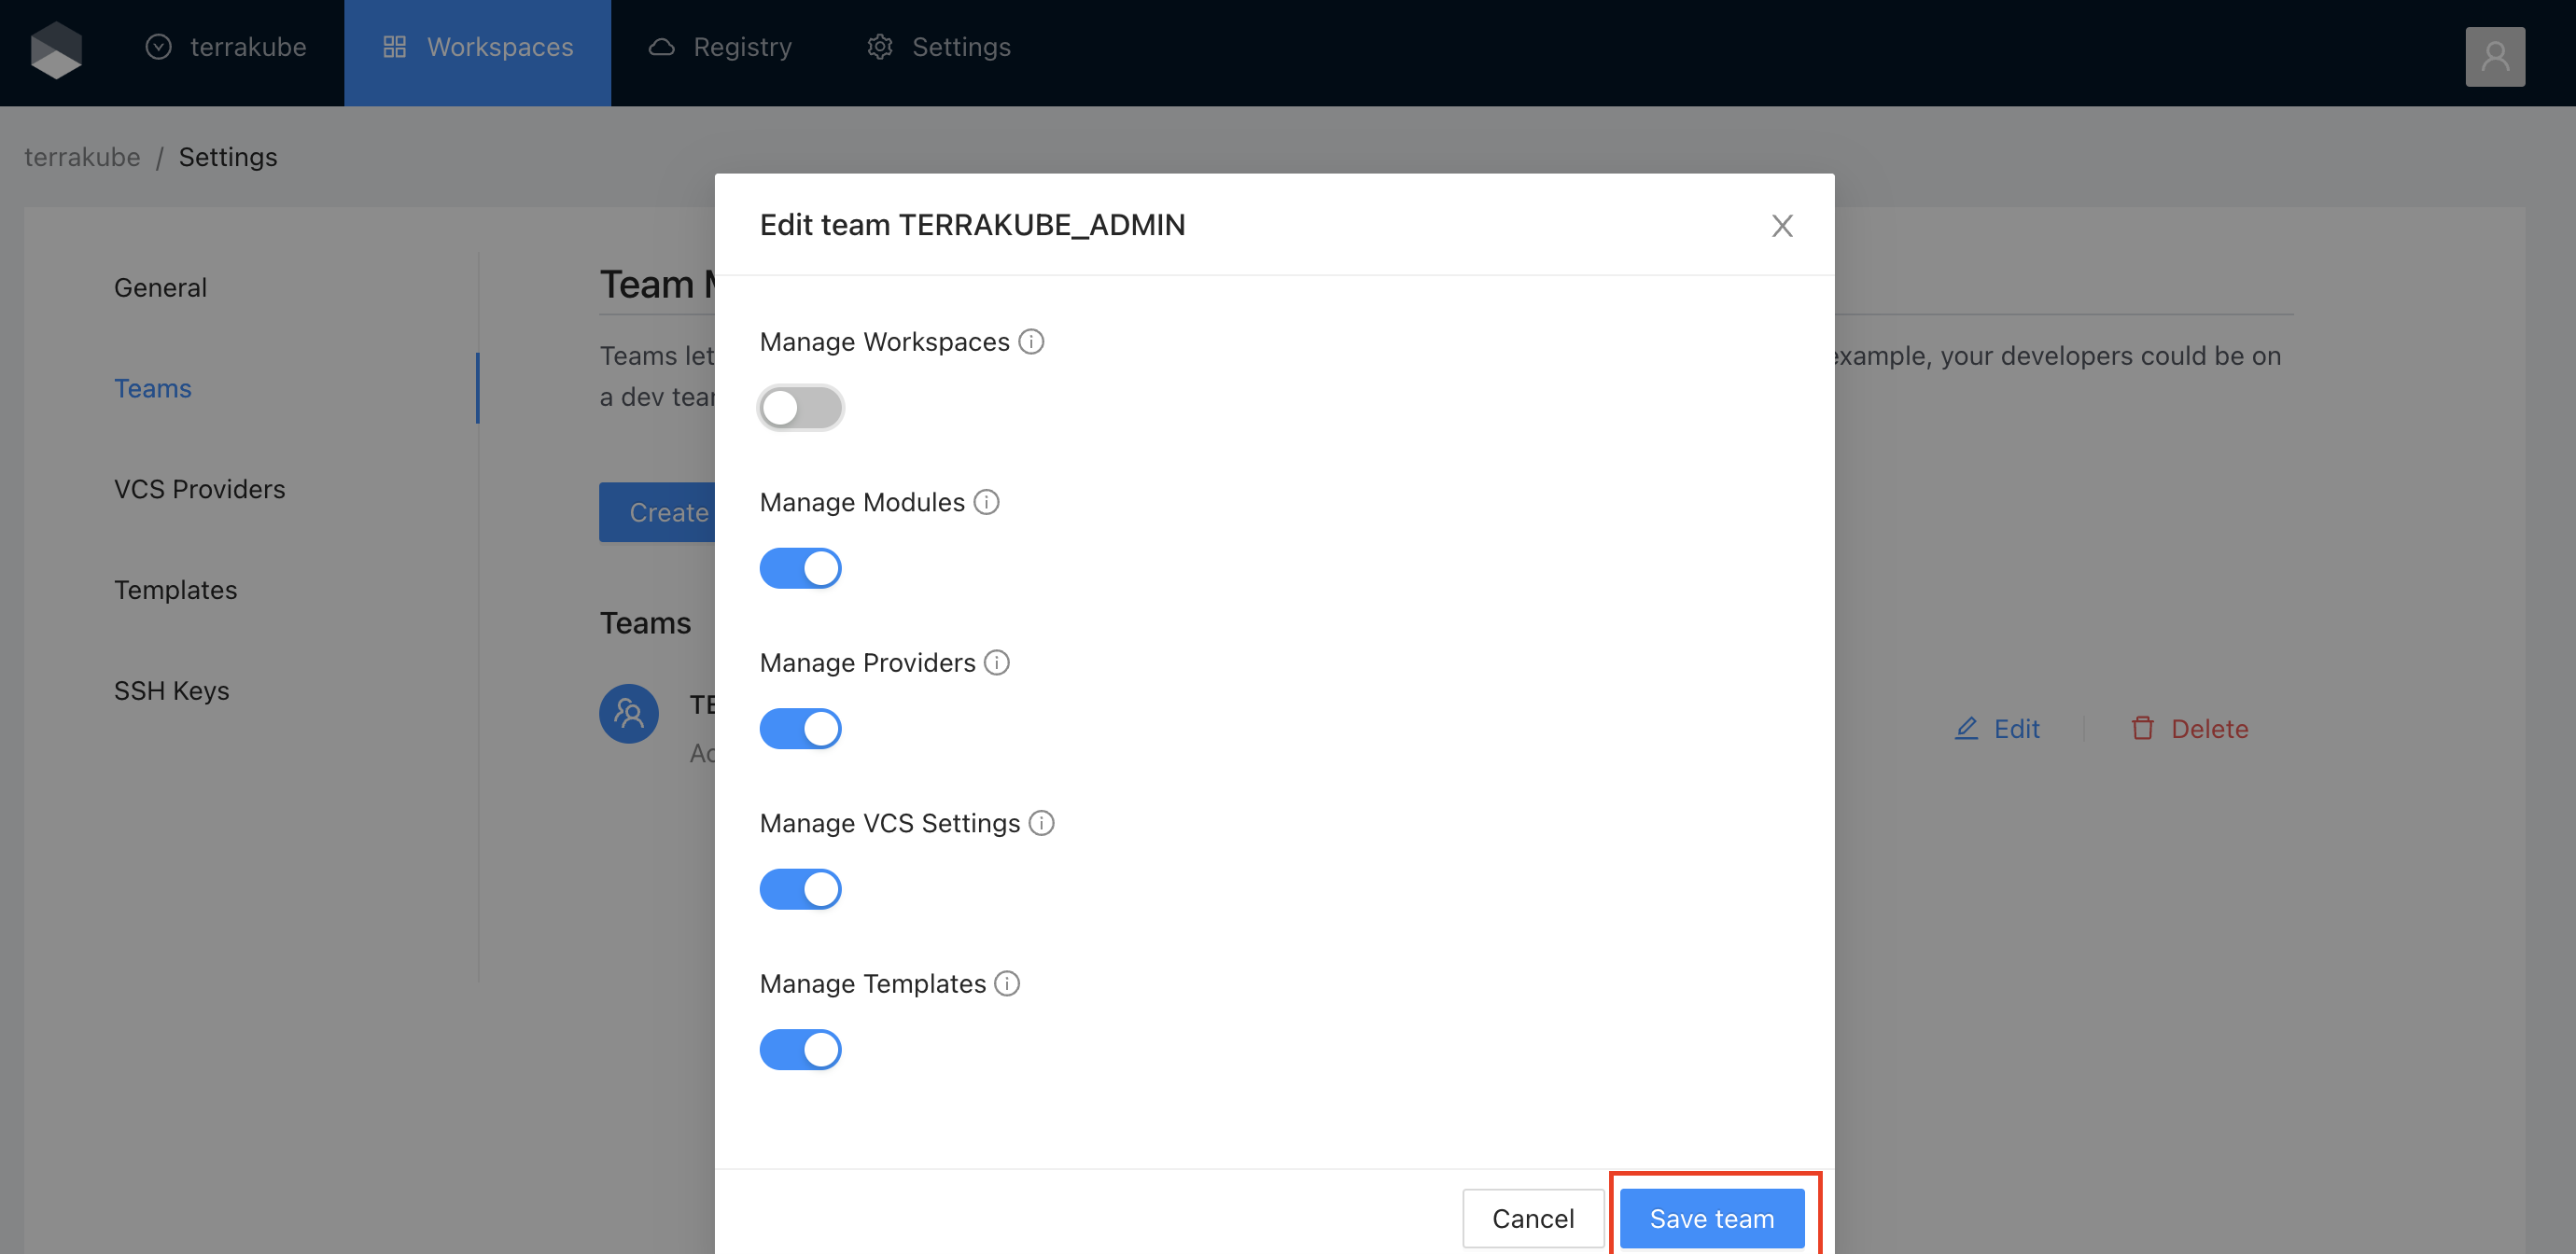Image resolution: width=2576 pixels, height=1254 pixels.
Task: Click the Terrakube logo icon
Action: point(56,50)
